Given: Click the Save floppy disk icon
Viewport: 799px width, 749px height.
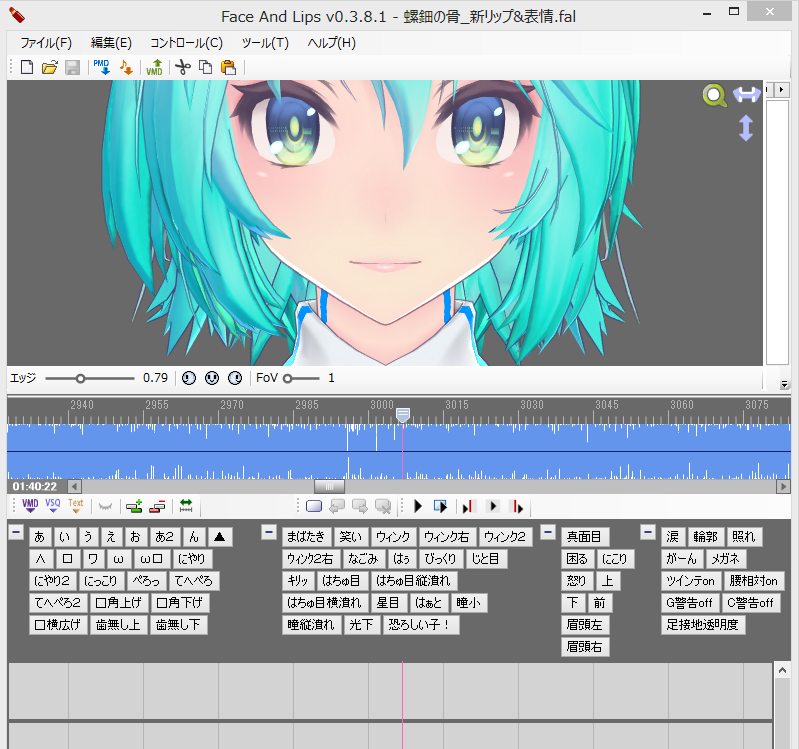Looking at the screenshot, I should tap(72, 67).
